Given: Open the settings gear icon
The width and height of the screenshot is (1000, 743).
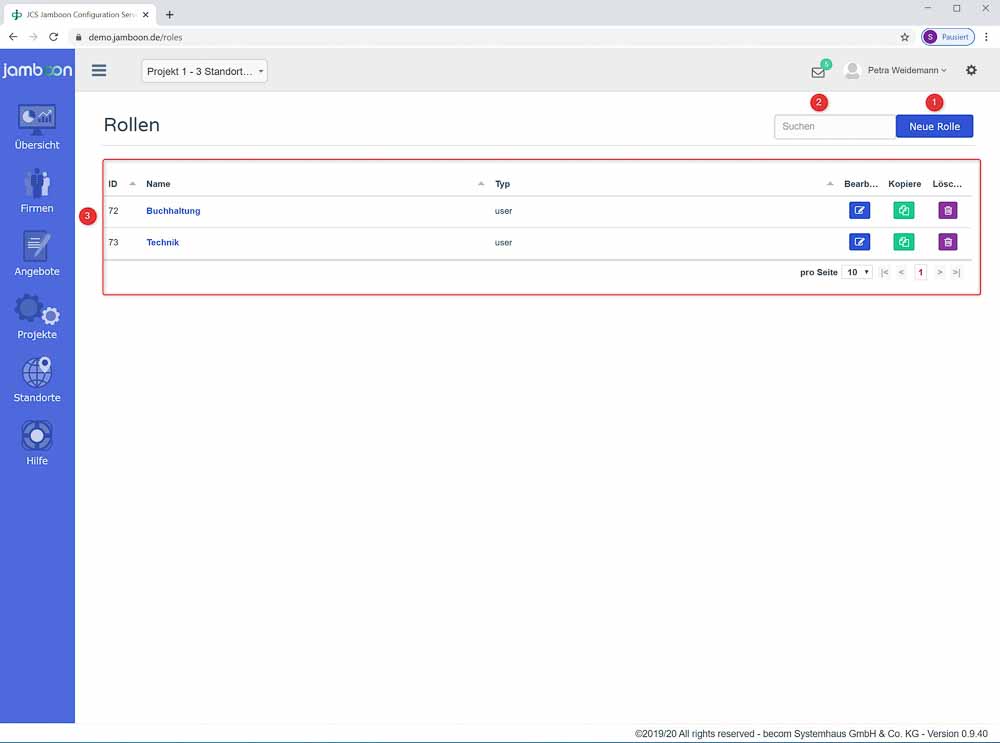Looking at the screenshot, I should coord(971,70).
